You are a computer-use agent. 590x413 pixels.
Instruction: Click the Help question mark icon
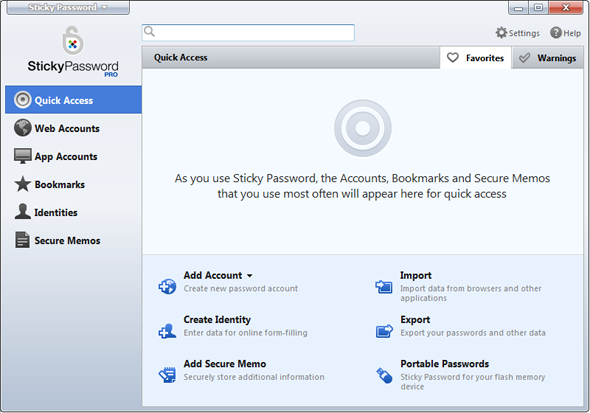pyautogui.click(x=556, y=33)
